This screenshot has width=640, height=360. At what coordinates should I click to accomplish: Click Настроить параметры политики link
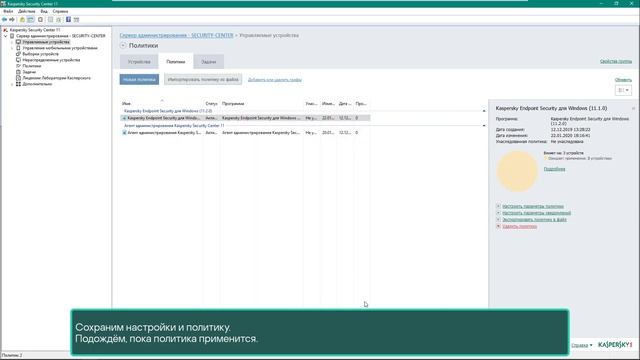tap(533, 207)
